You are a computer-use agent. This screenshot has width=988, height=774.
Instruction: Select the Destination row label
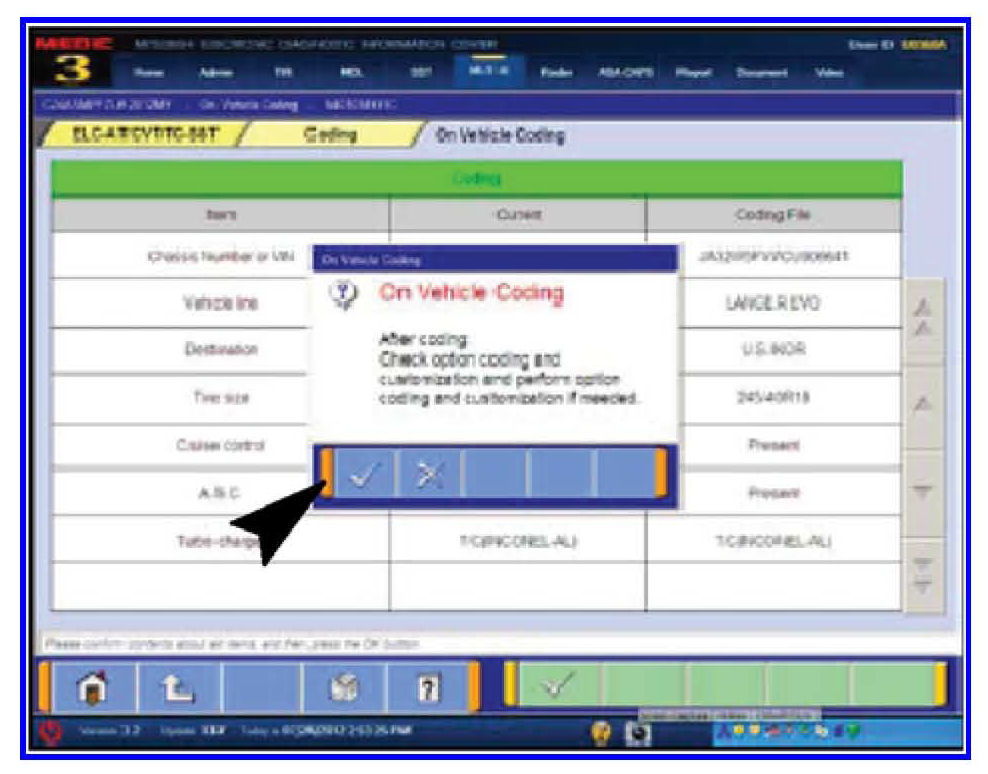[x=221, y=349]
